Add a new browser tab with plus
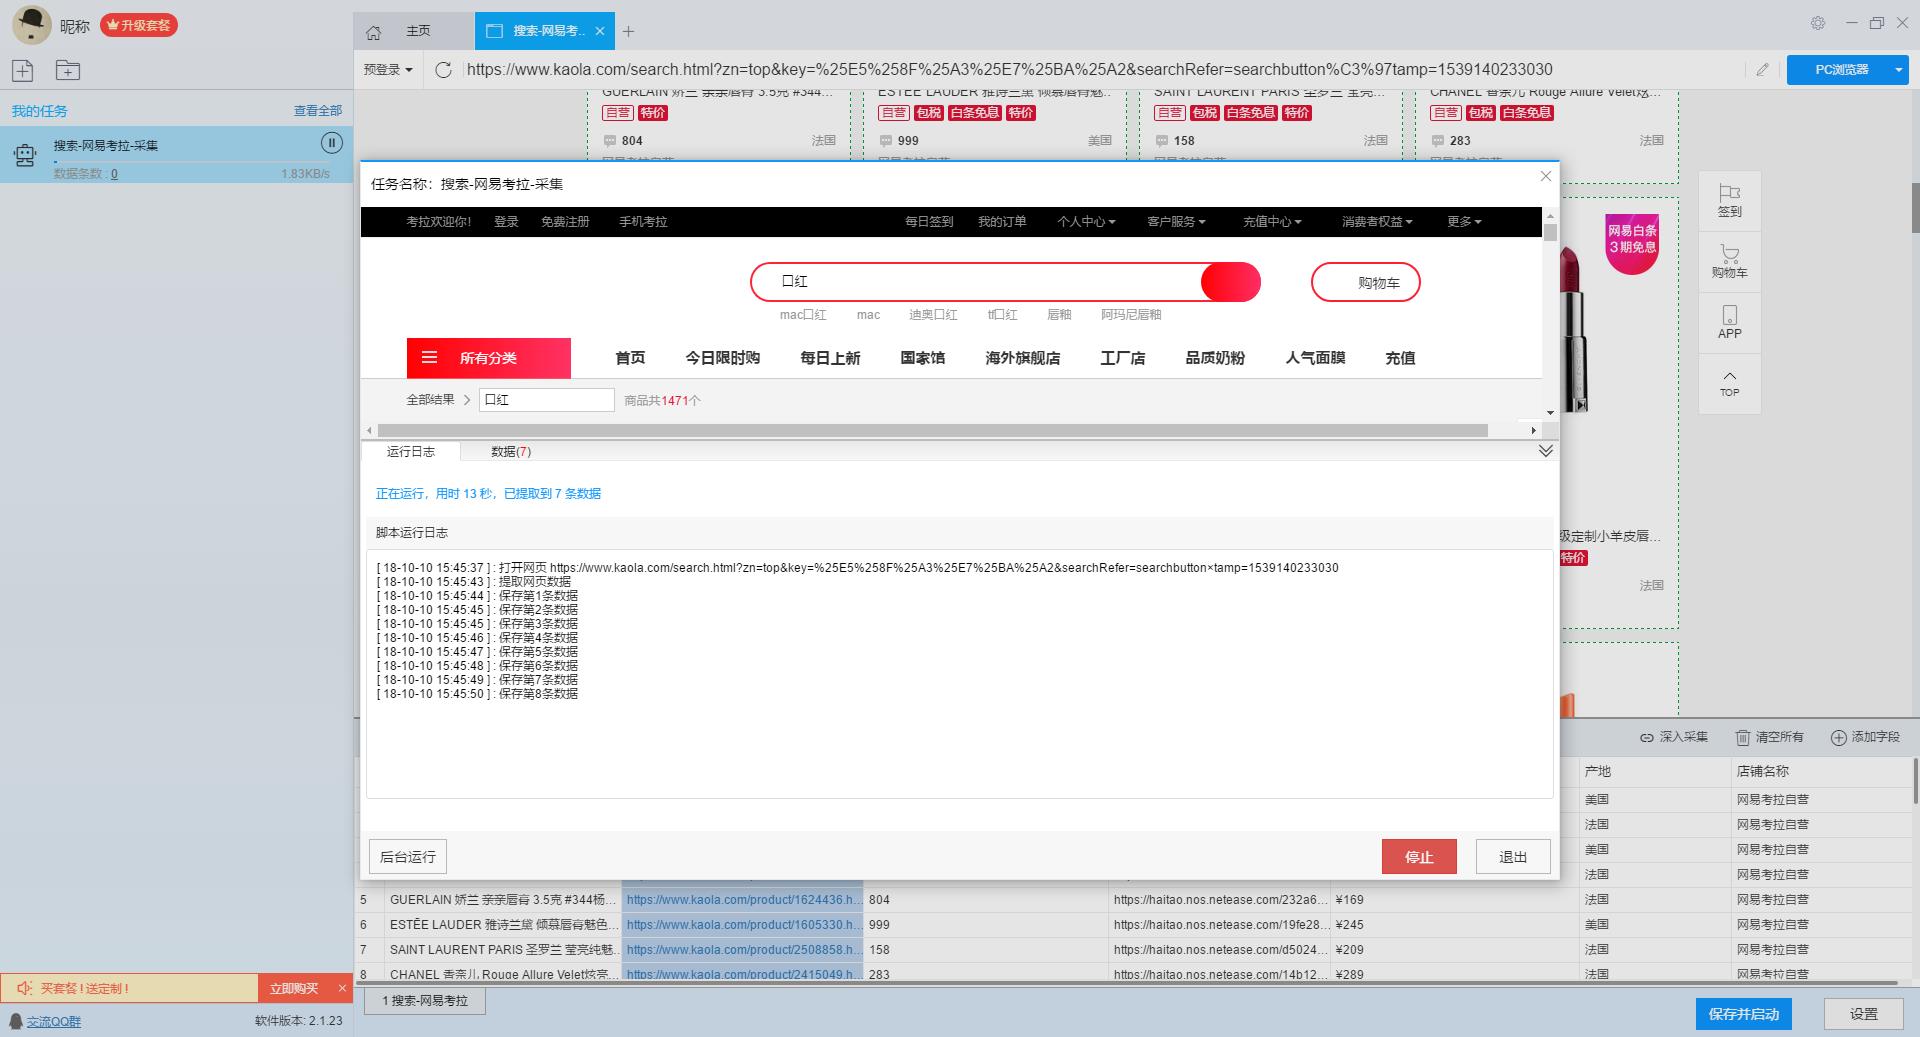This screenshot has width=1920, height=1037. 628,32
